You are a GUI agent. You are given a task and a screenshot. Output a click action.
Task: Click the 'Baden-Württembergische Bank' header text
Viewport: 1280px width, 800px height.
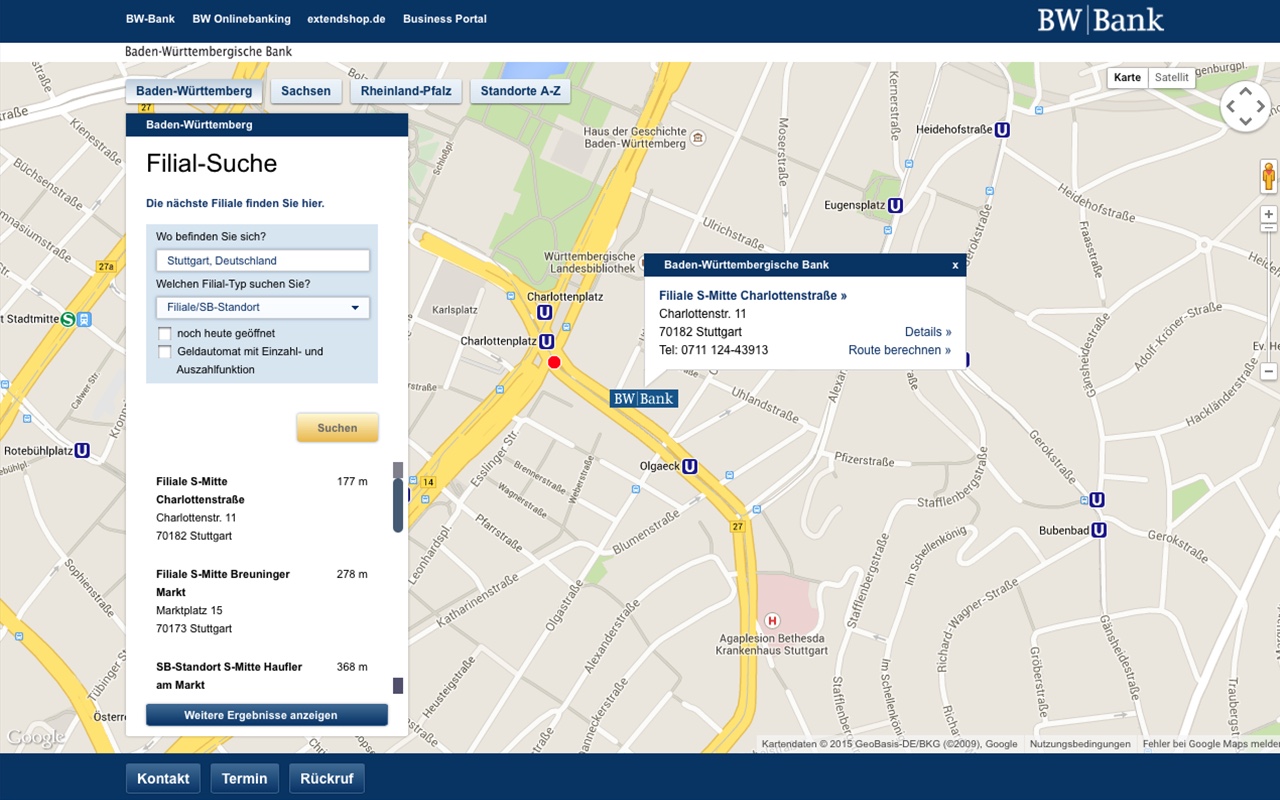(x=208, y=51)
